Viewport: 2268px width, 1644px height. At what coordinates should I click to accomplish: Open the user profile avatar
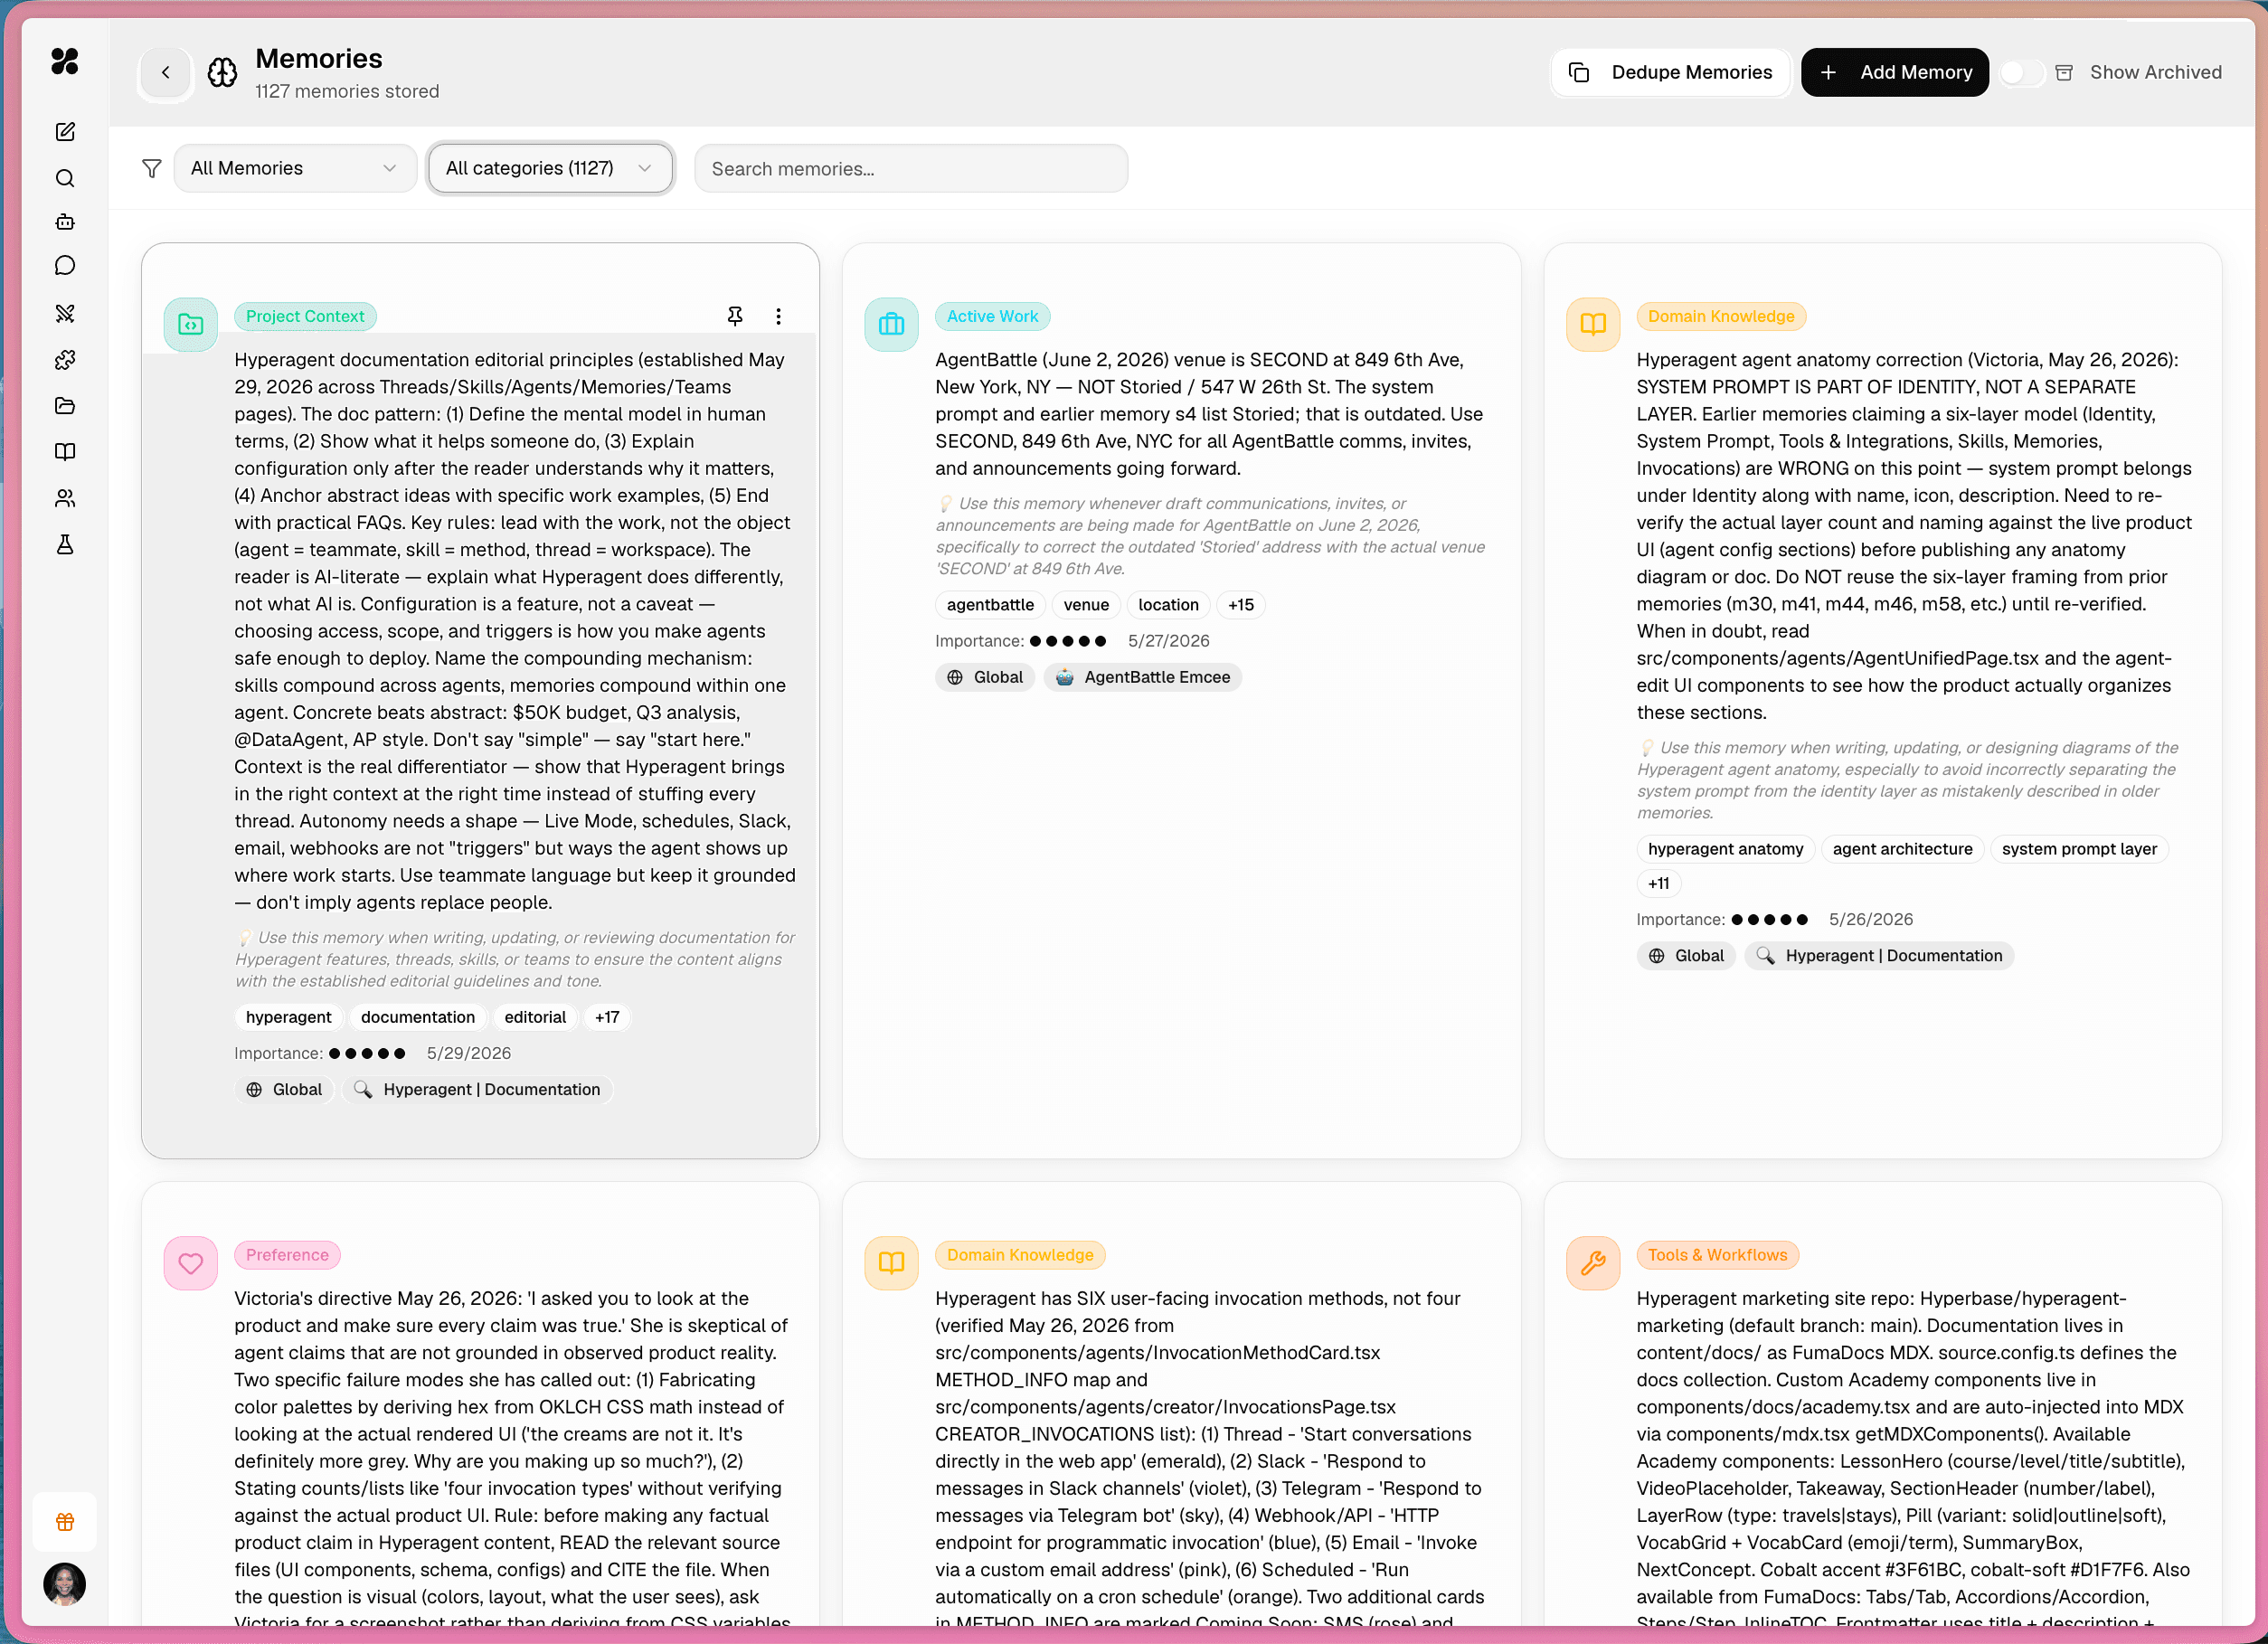click(x=65, y=1585)
